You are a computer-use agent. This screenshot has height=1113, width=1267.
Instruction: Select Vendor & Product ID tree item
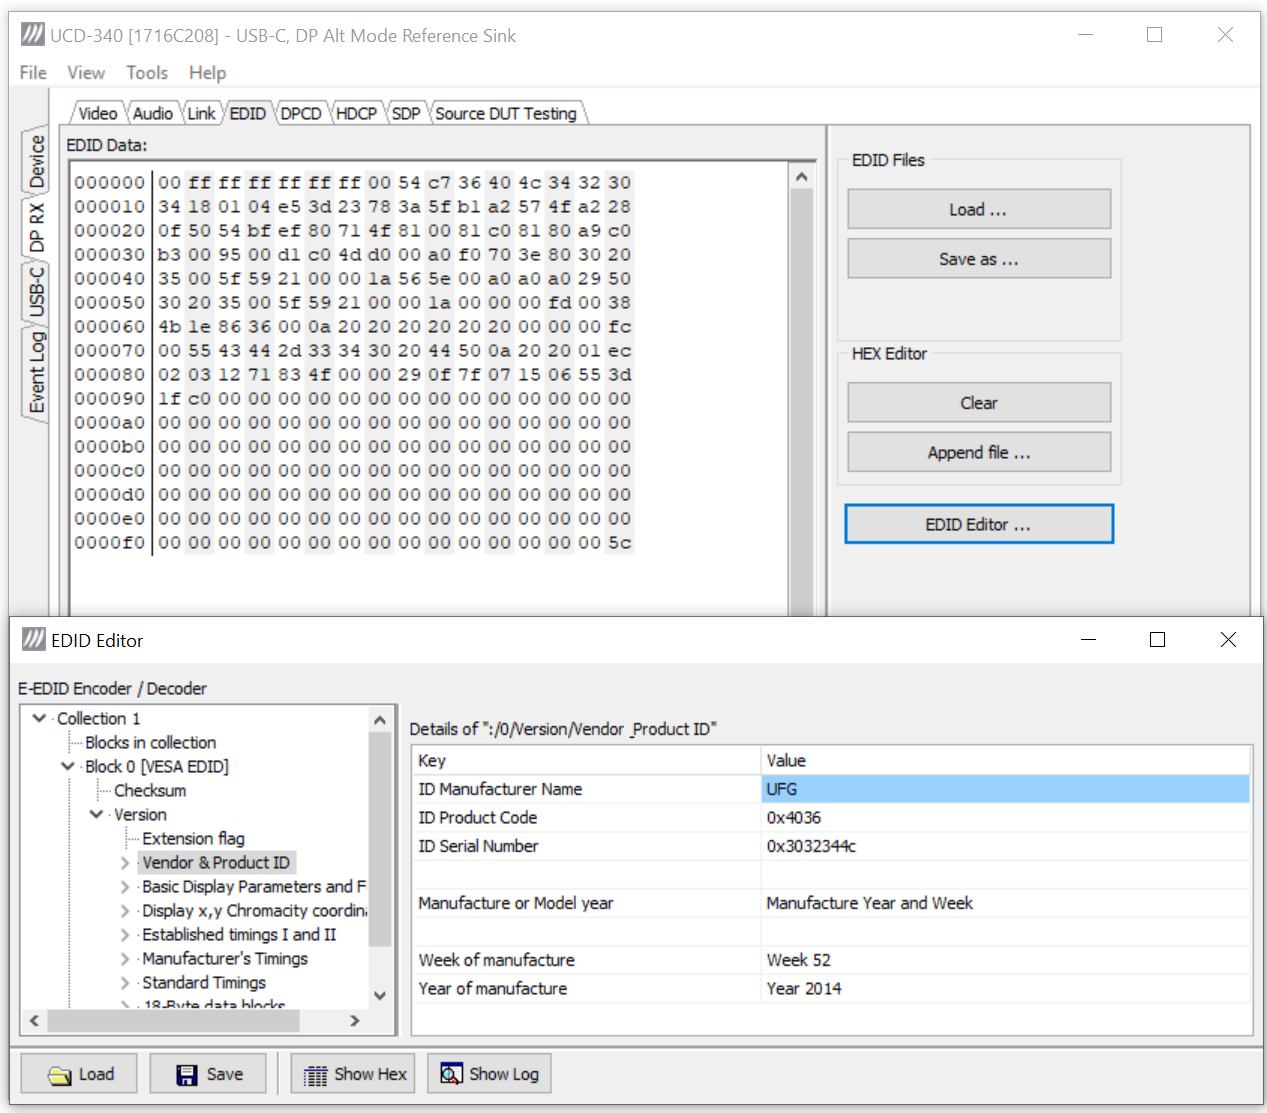click(x=216, y=862)
